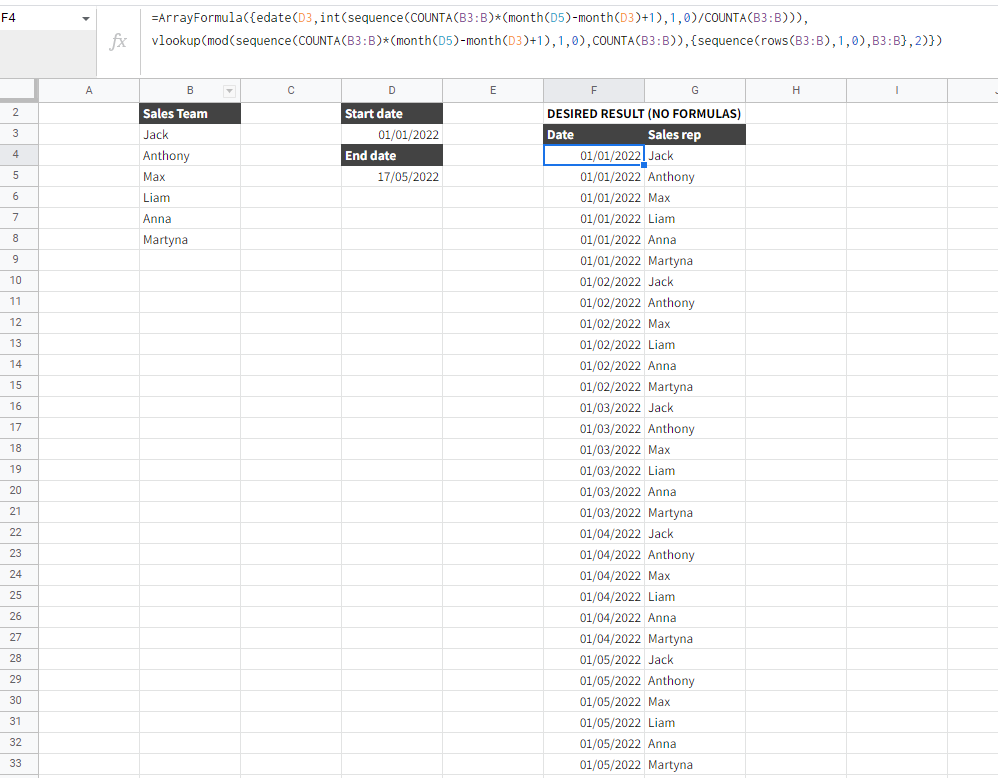Click the Date column header cell
Screen dimensions: 998x778
pos(594,134)
